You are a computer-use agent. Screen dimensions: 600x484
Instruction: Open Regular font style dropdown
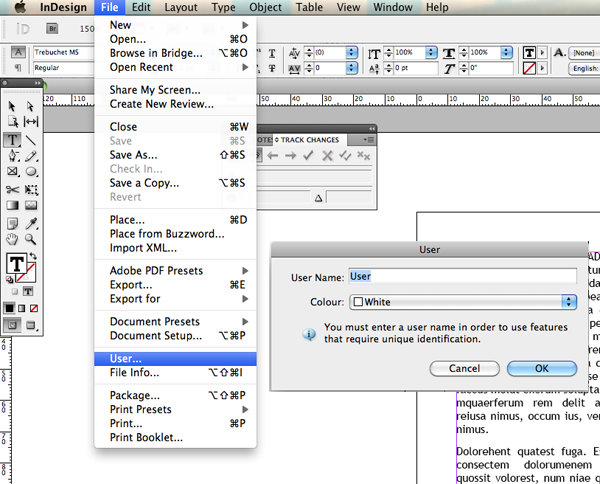(x=63, y=68)
